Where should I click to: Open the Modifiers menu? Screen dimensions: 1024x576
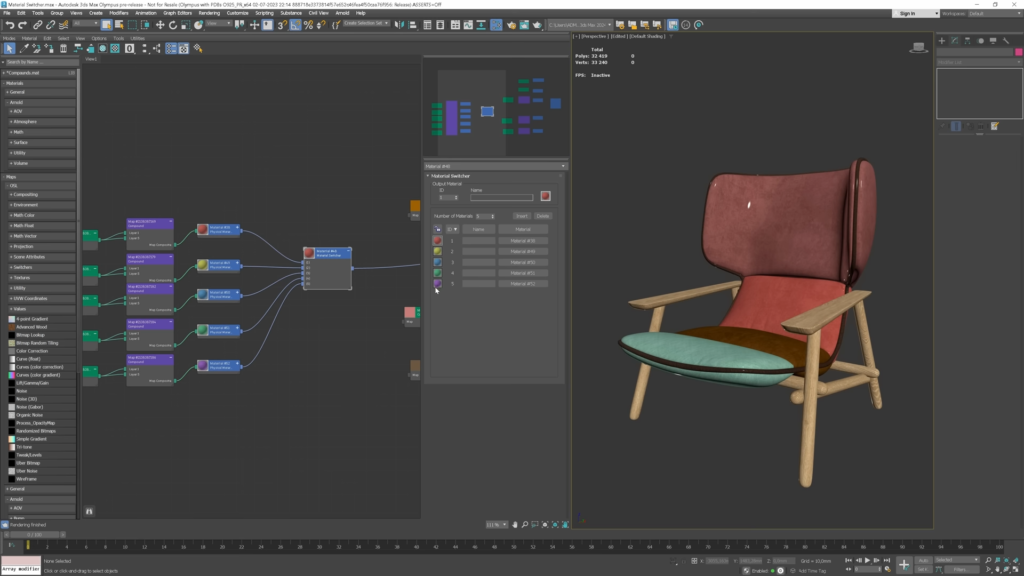pyautogui.click(x=119, y=13)
